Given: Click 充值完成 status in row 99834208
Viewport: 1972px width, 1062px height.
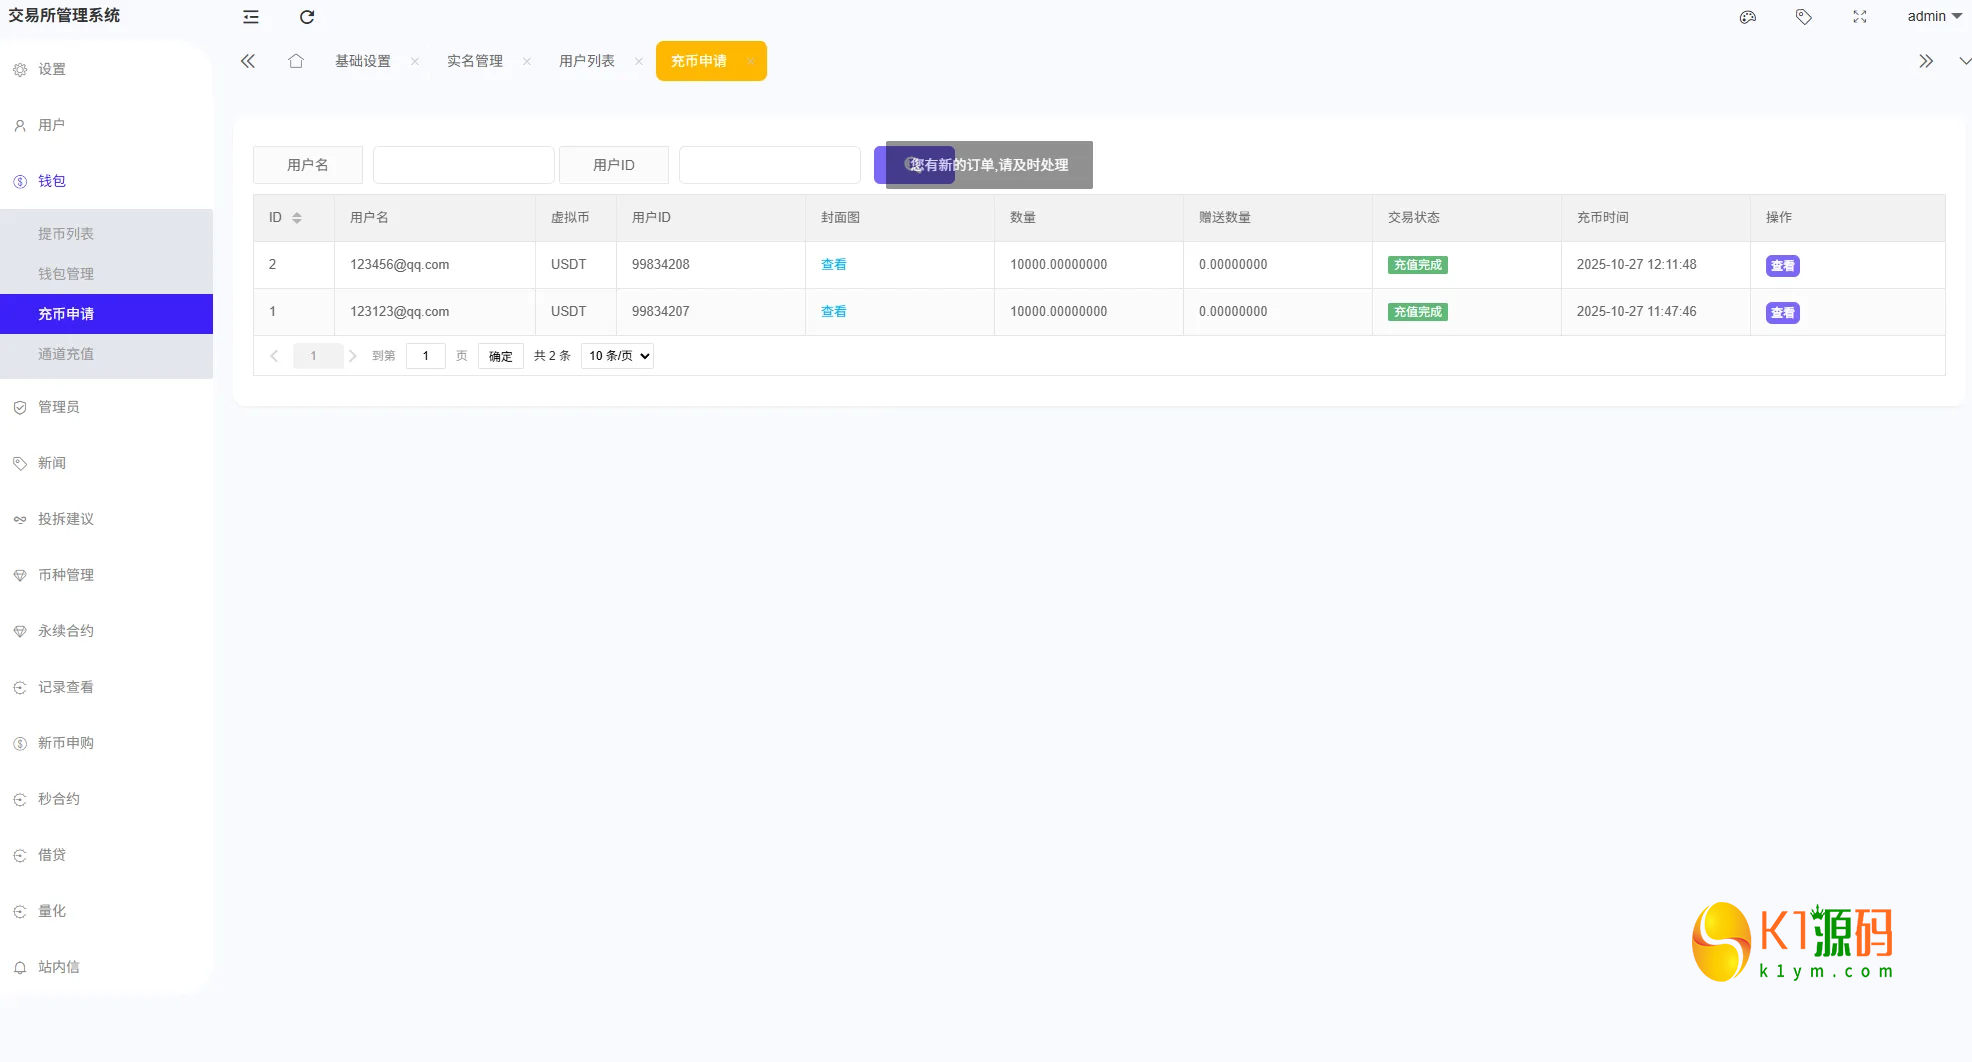Looking at the screenshot, I should (1418, 265).
